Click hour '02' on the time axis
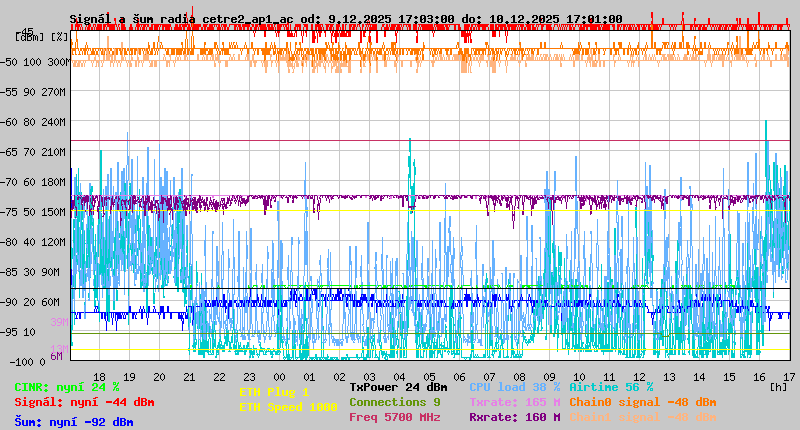The width and height of the screenshot is (800, 430). coord(340,377)
